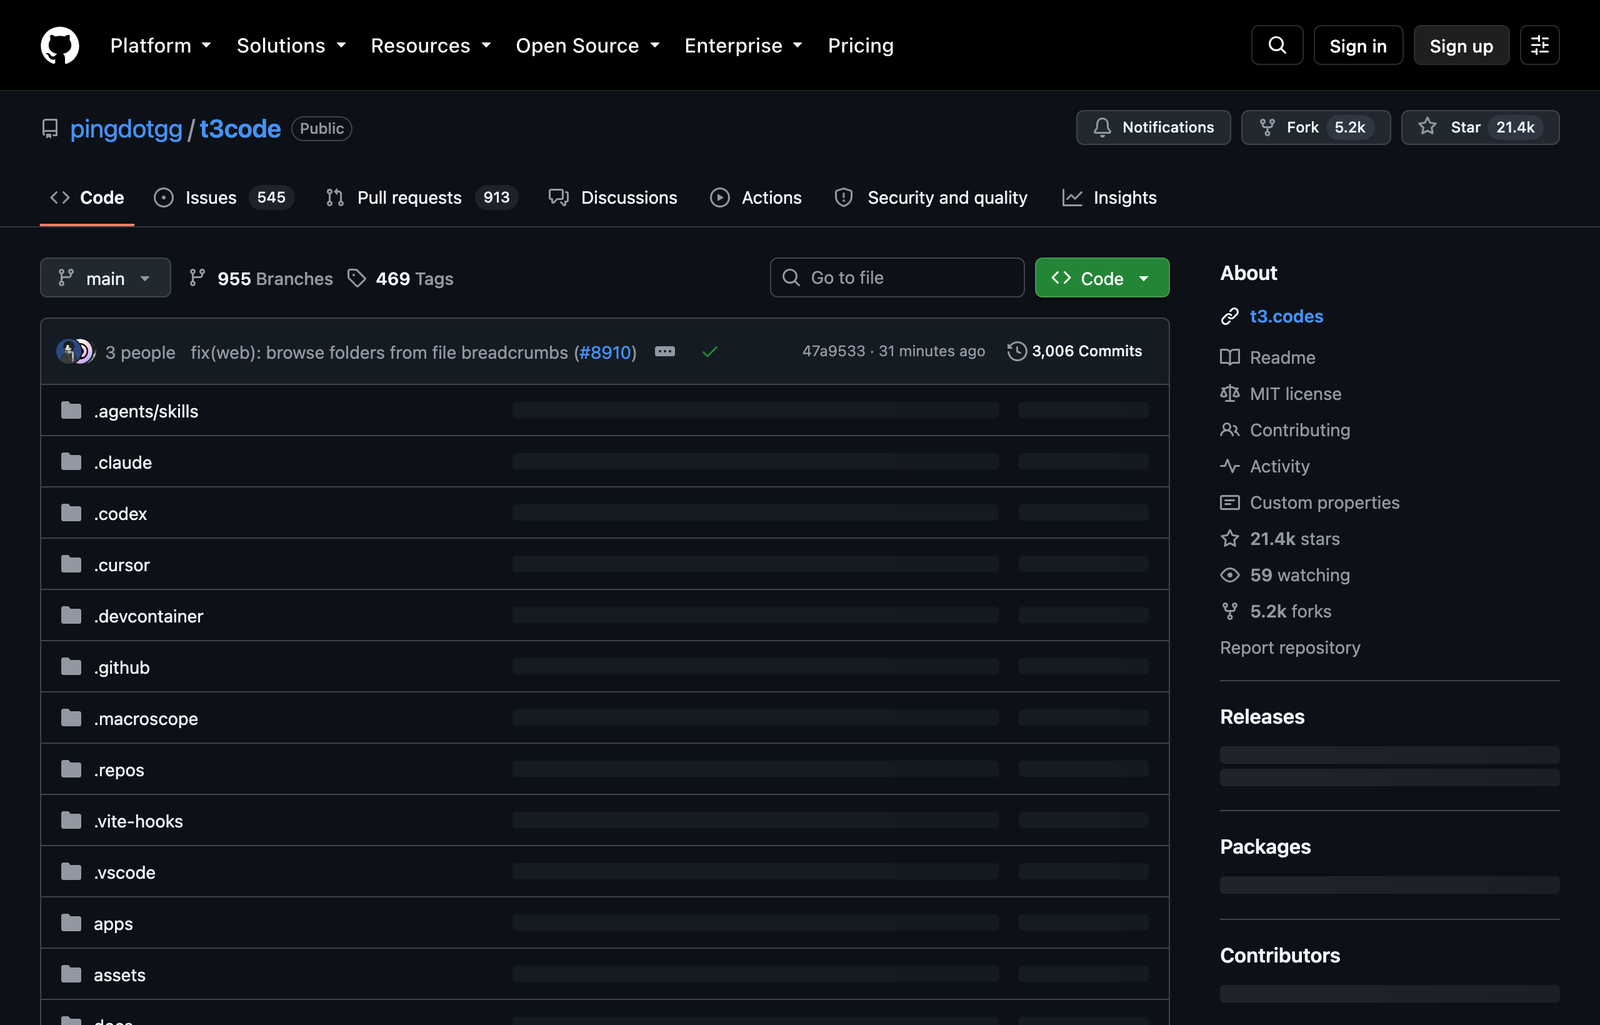1600x1025 pixels.
Task: Switch to the Discussions tab
Action: (613, 198)
